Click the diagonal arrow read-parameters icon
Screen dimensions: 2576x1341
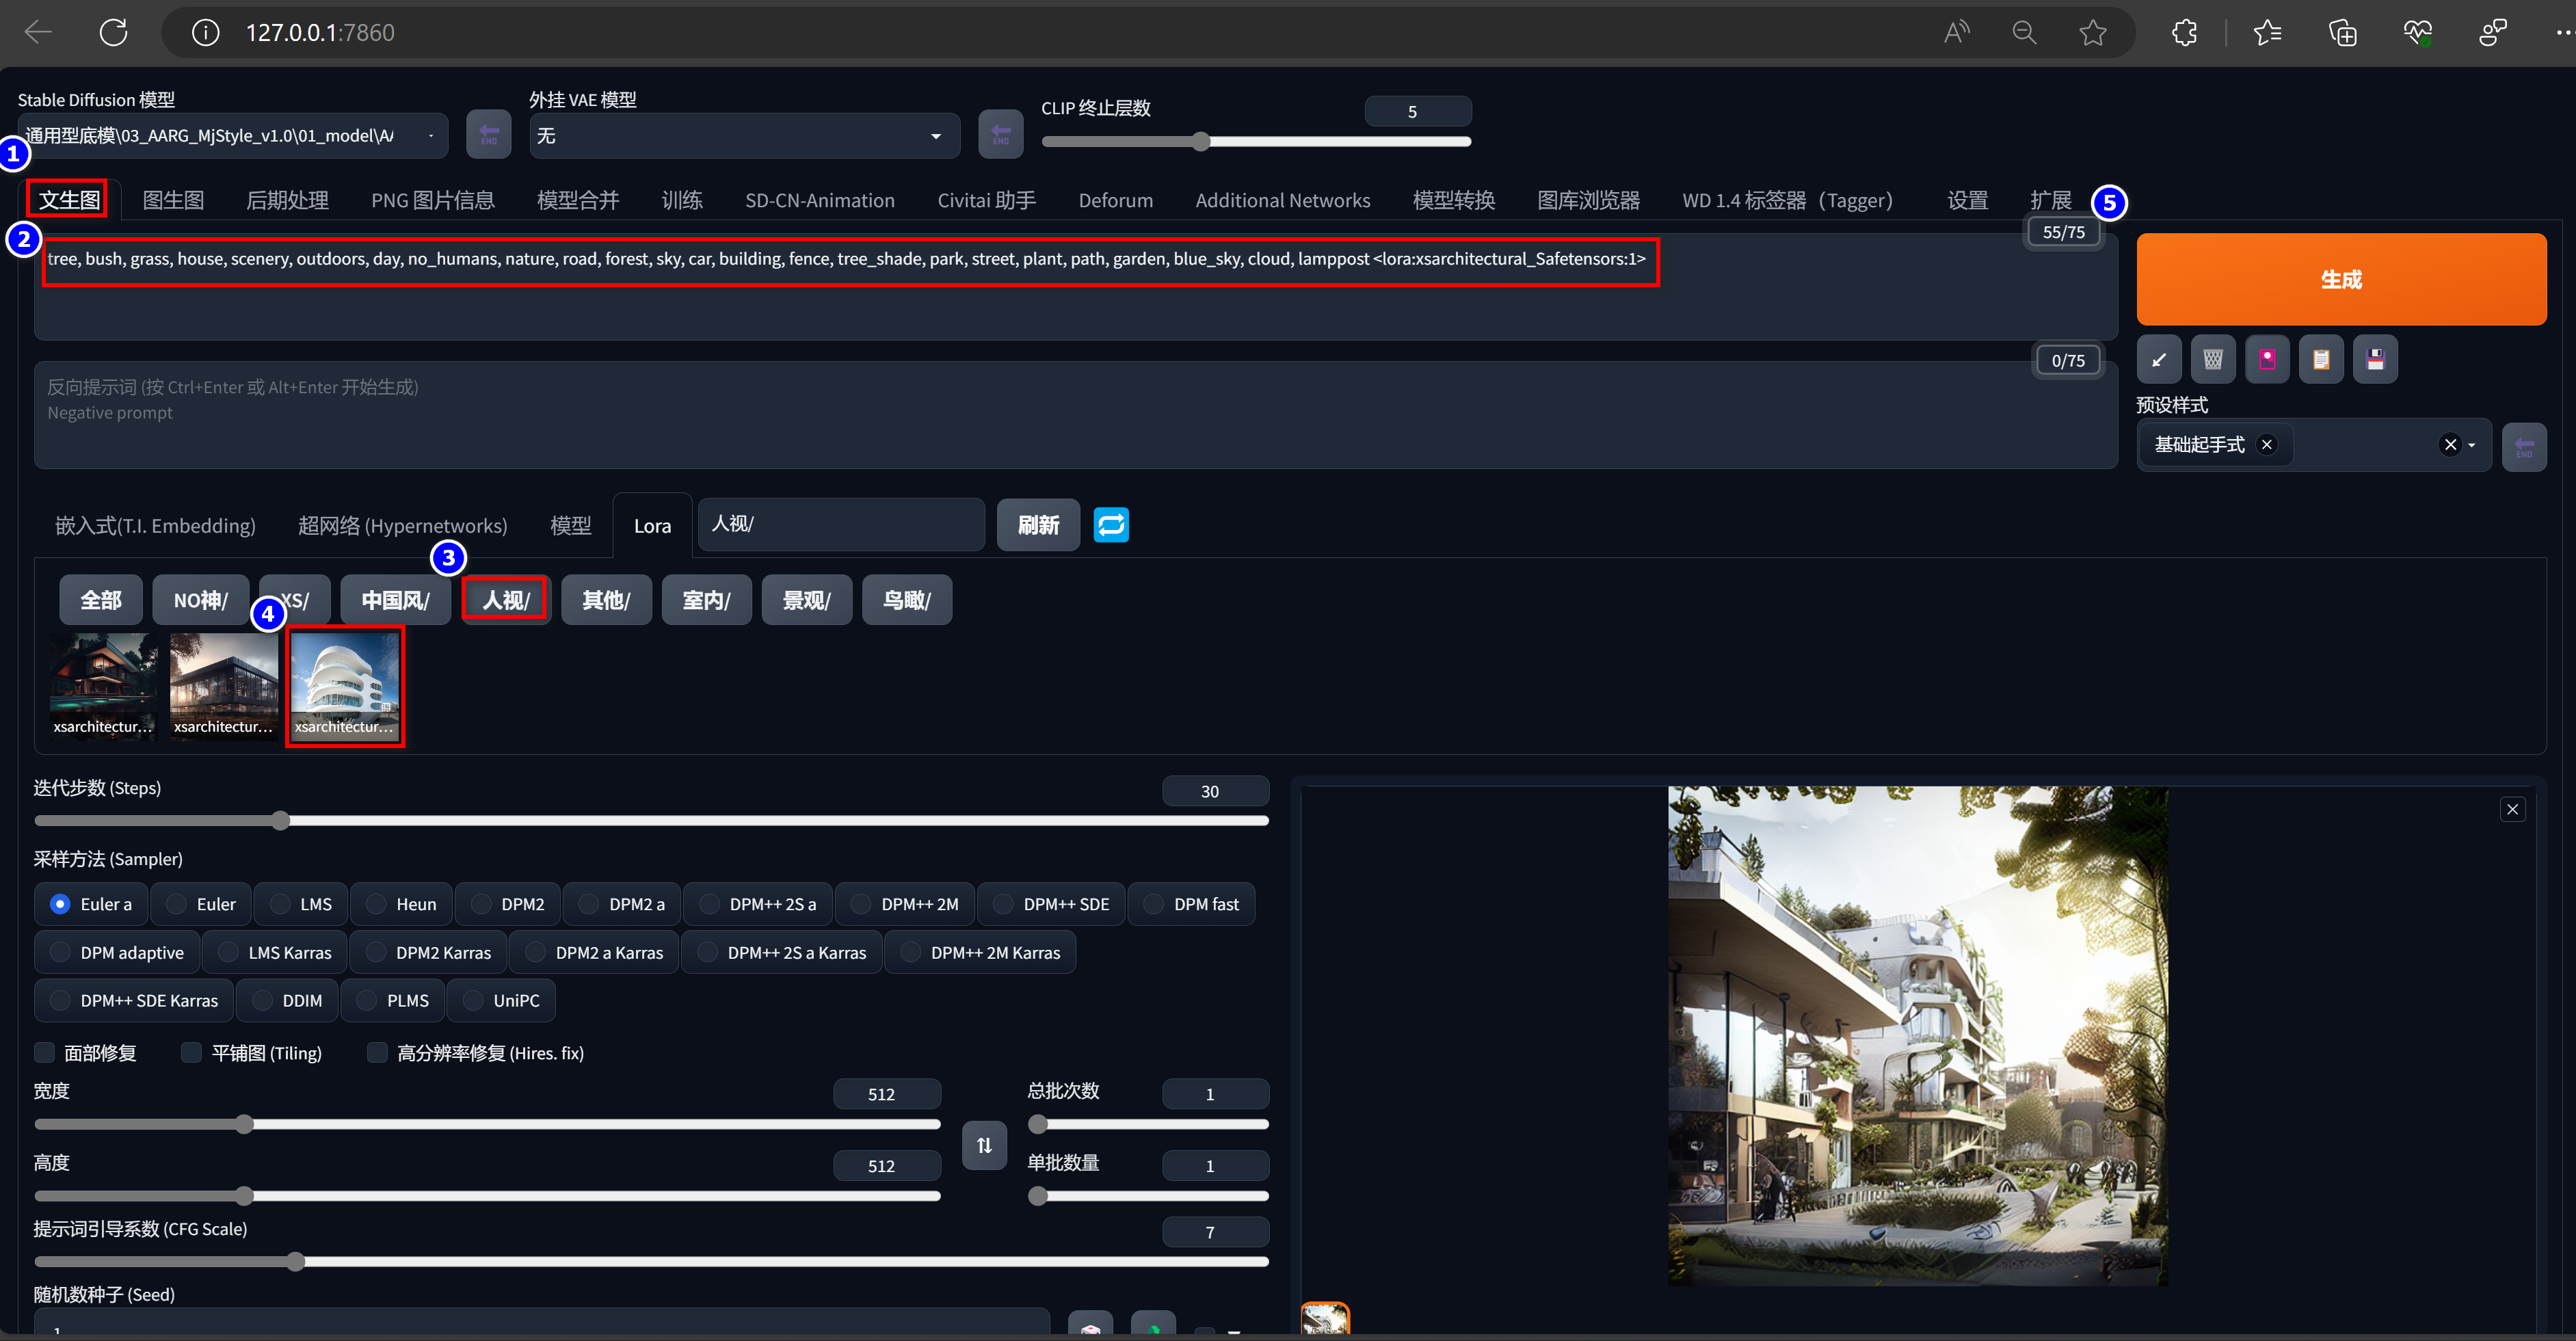pyautogui.click(x=2159, y=360)
